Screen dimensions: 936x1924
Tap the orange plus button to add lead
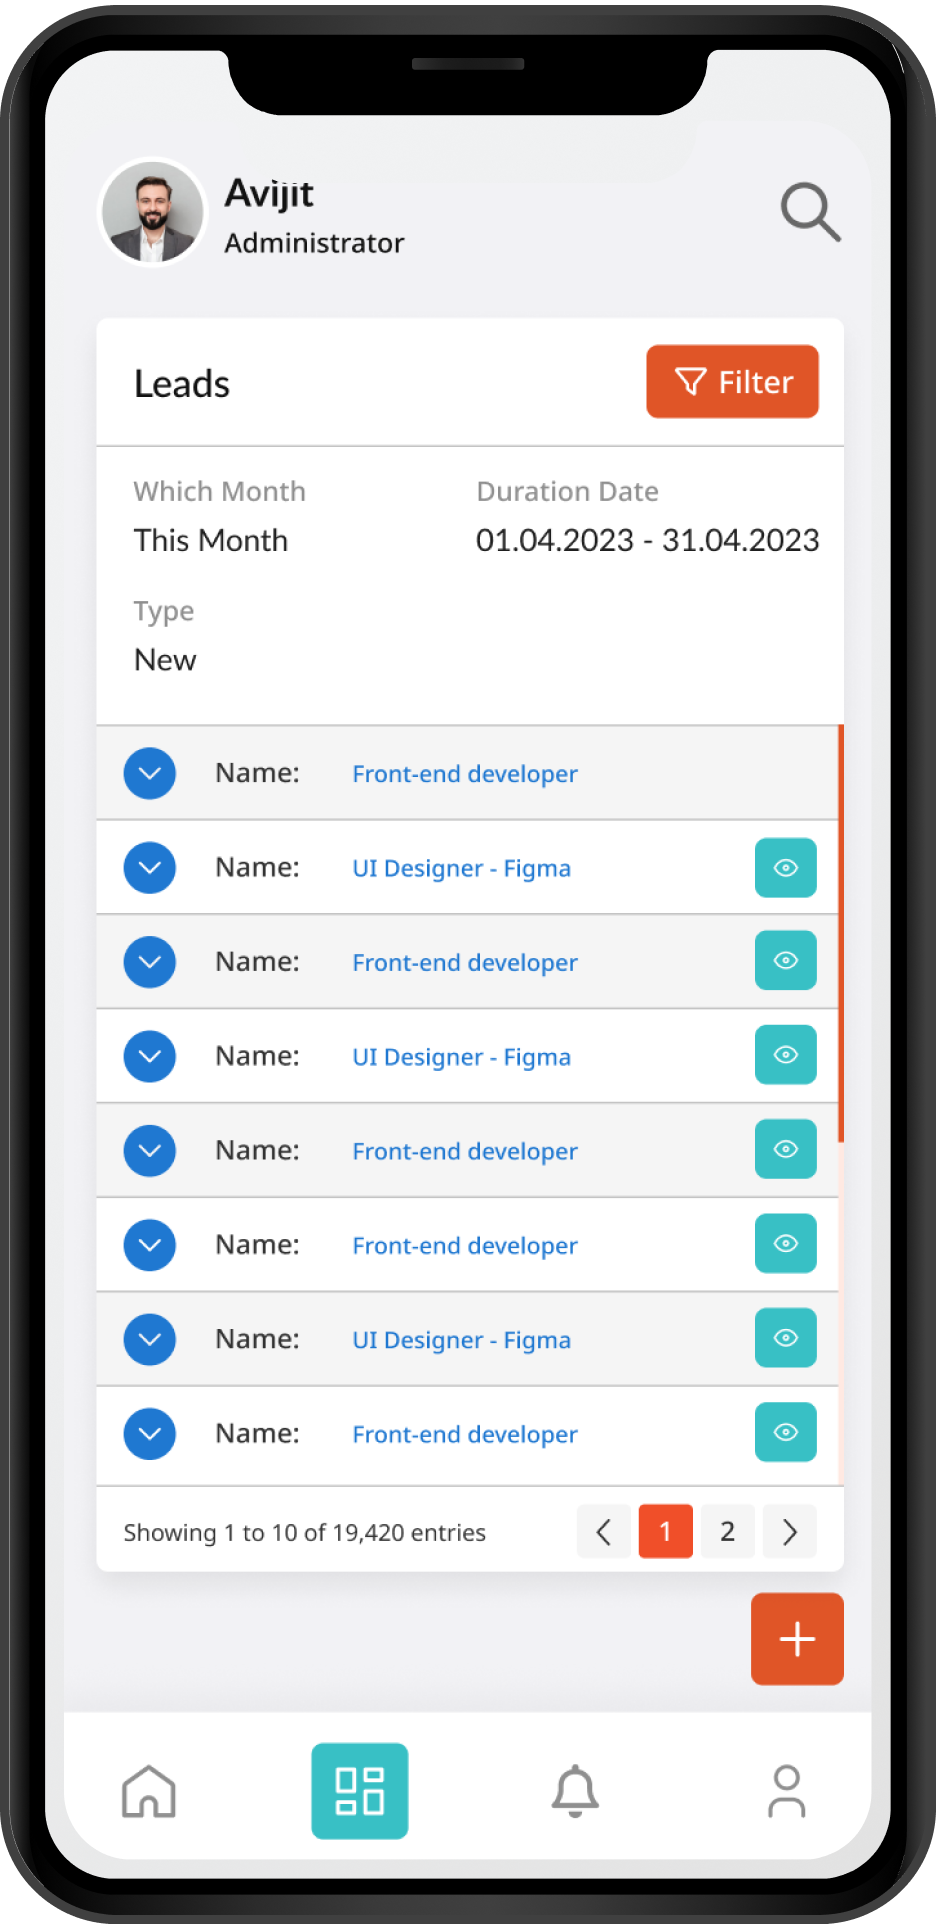797,1639
